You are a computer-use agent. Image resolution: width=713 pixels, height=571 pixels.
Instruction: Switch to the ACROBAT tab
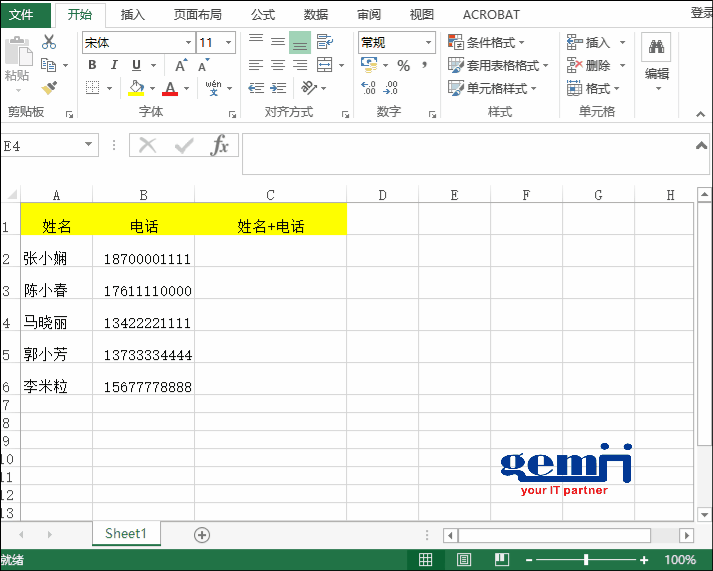(x=491, y=15)
